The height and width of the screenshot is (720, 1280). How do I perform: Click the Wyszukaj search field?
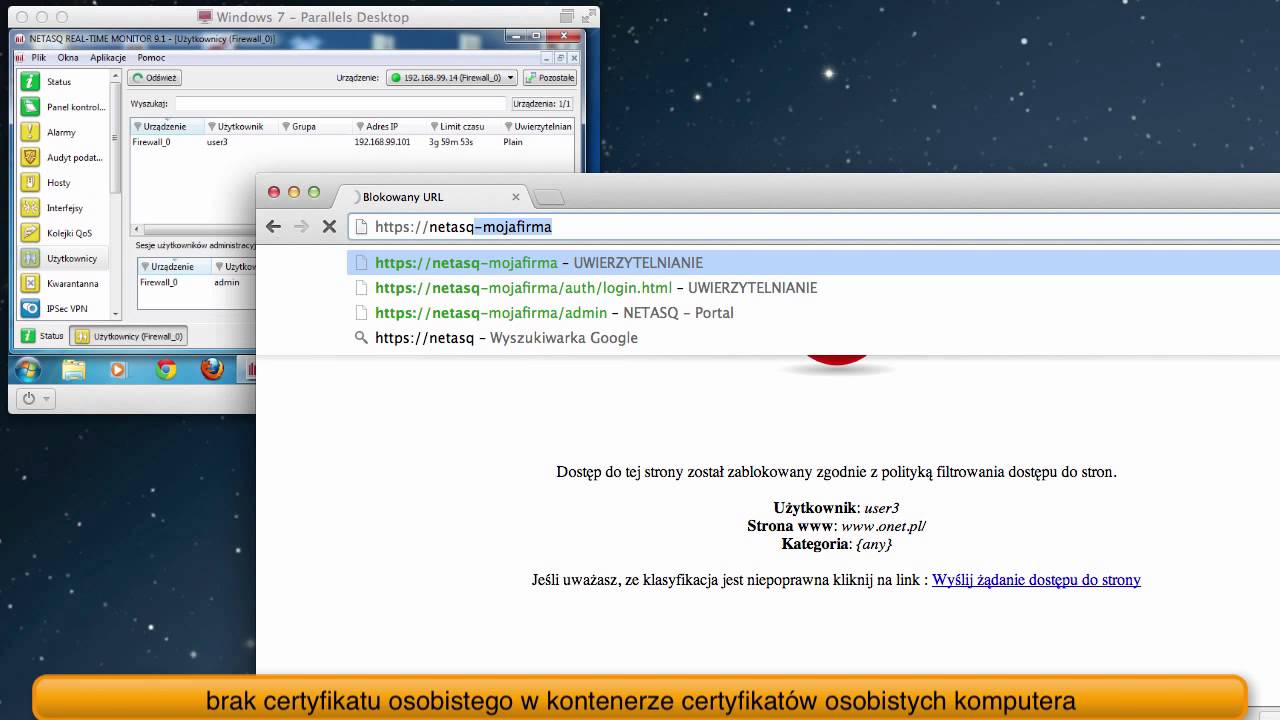click(341, 104)
